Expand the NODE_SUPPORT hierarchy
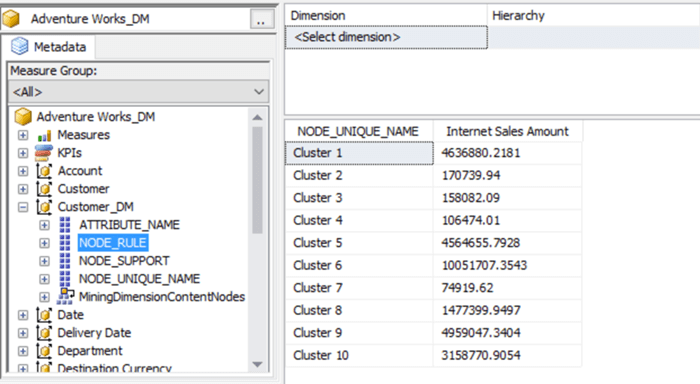 click(x=44, y=261)
